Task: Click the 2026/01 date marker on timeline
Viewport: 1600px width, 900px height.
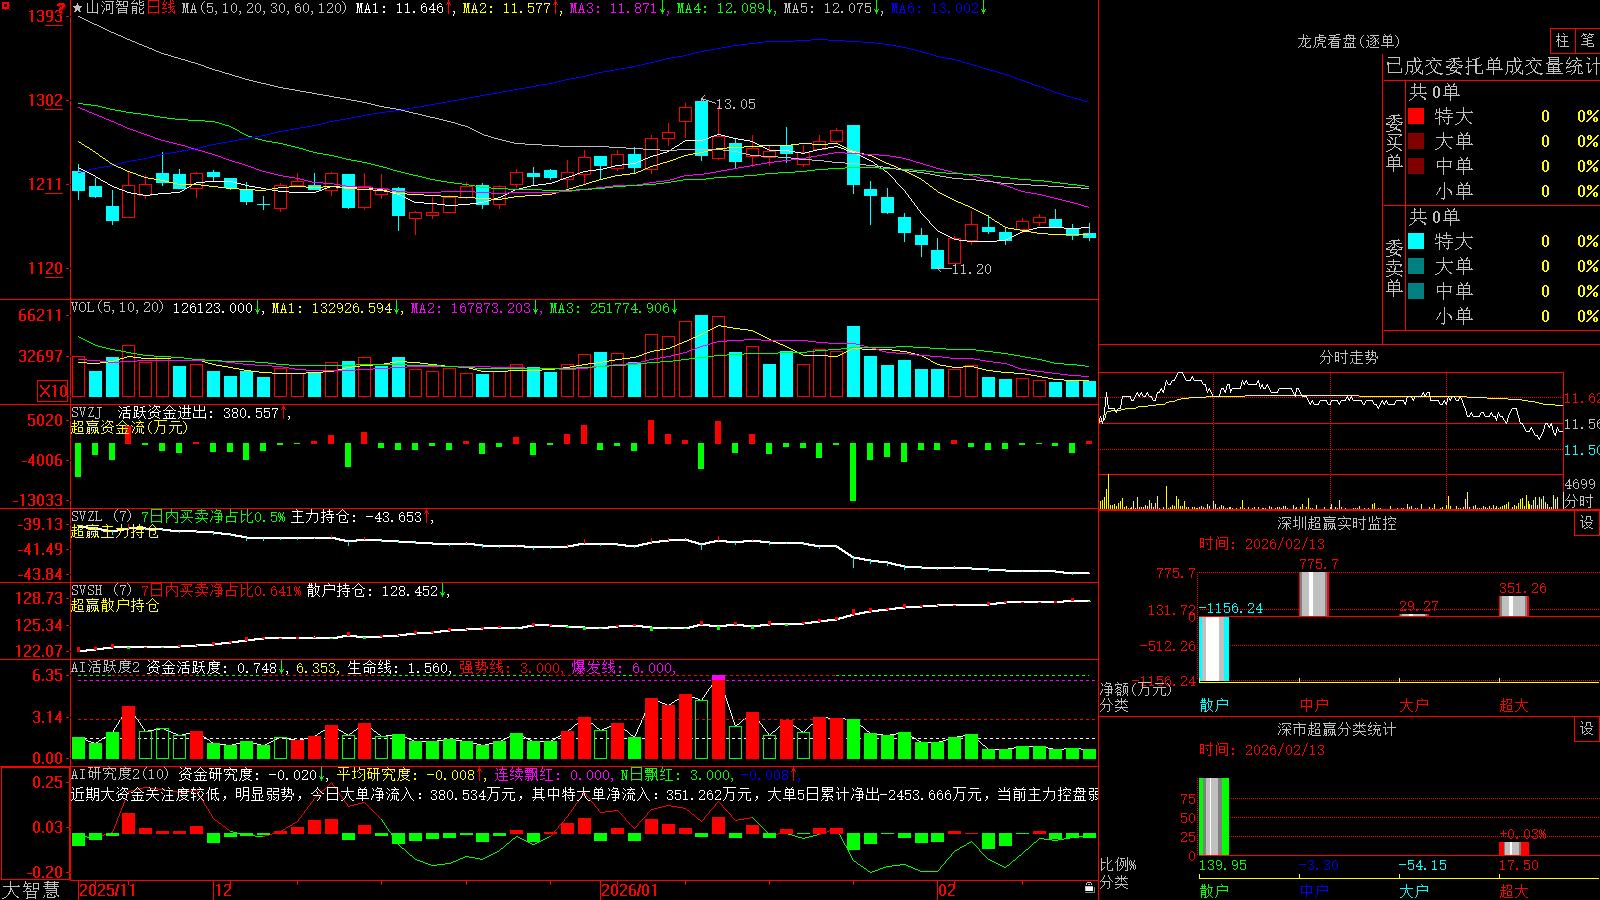Action: [x=630, y=890]
